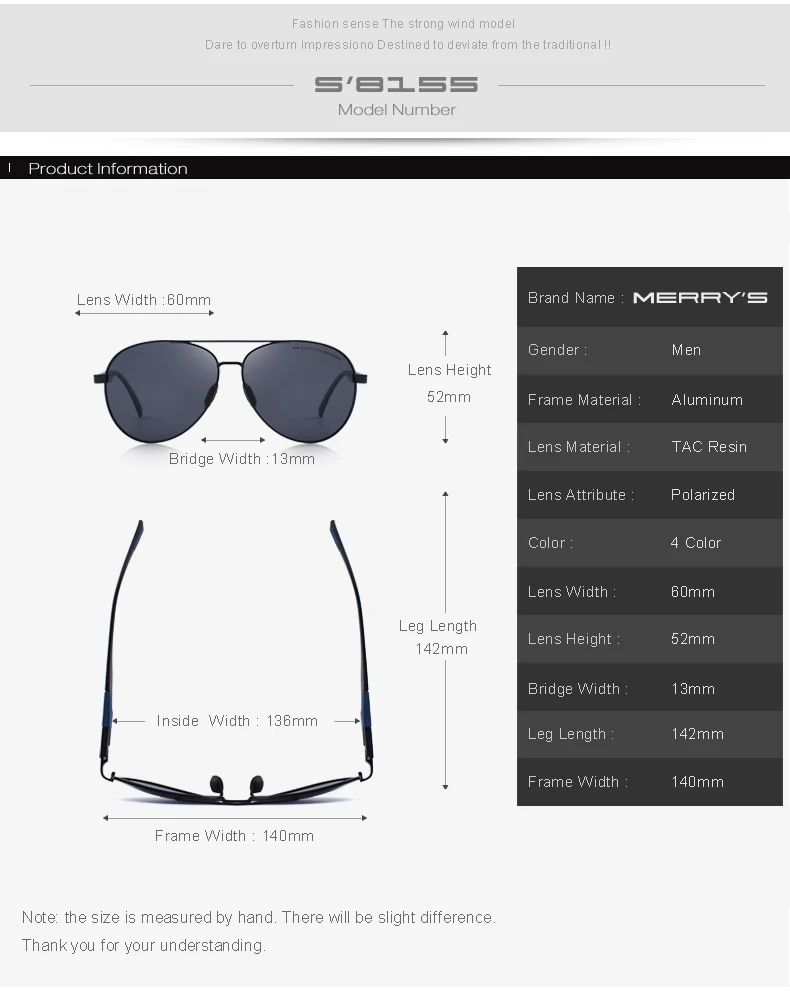Click the '13mm' value in the table
This screenshot has width=790, height=992.
(693, 689)
